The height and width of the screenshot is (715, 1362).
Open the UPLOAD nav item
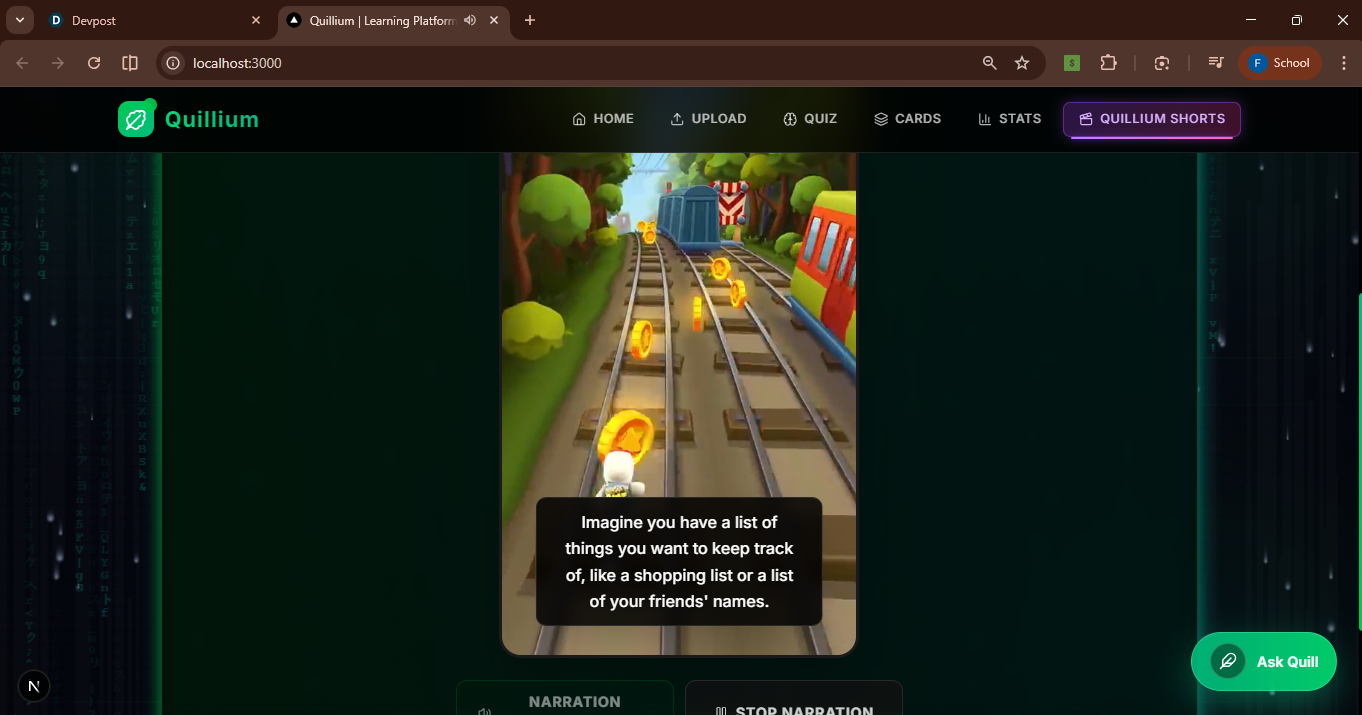(x=708, y=118)
